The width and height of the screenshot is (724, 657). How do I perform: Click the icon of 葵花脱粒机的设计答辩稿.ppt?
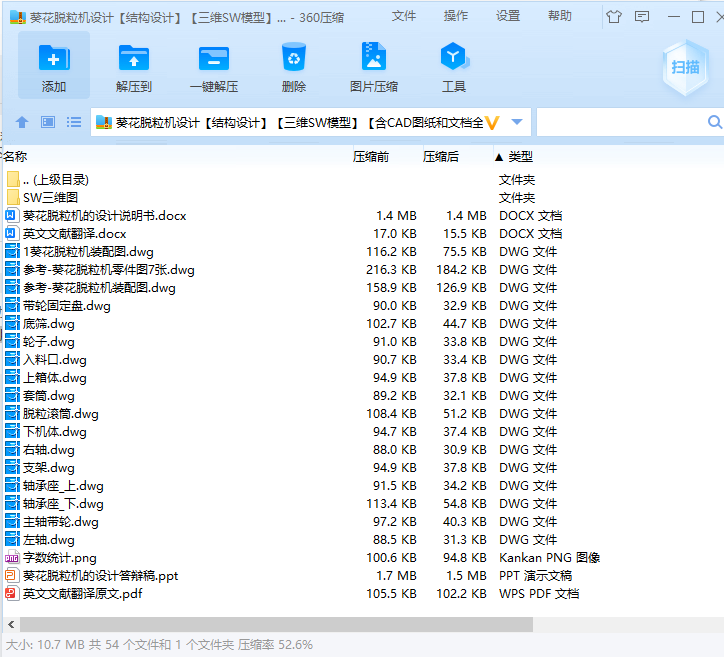pos(12,576)
